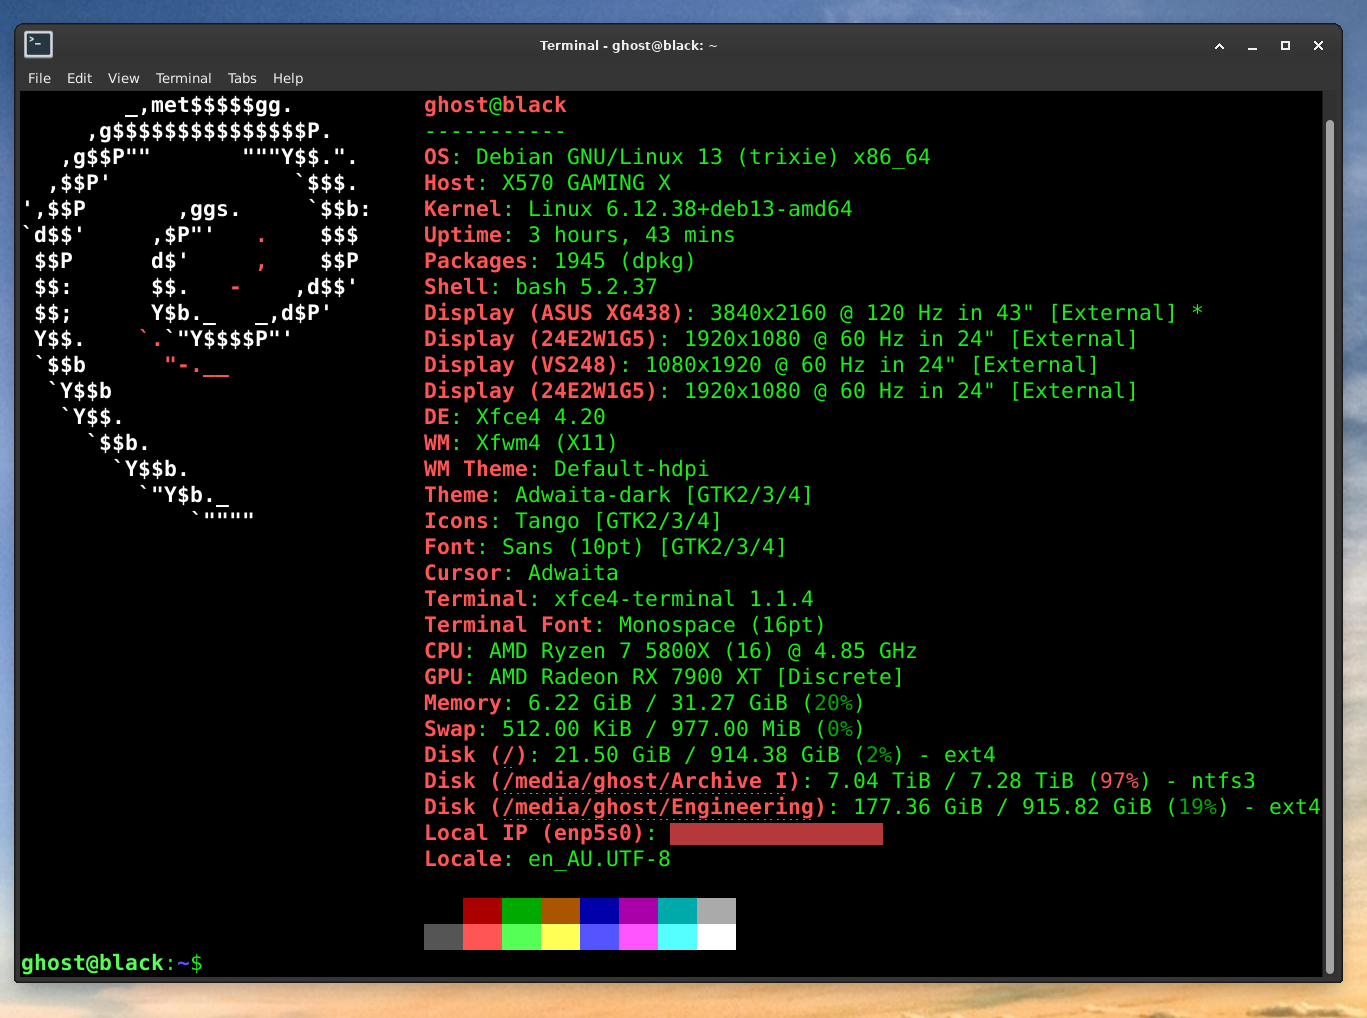Click the 'X570 GAMING X' host text

tap(586, 183)
